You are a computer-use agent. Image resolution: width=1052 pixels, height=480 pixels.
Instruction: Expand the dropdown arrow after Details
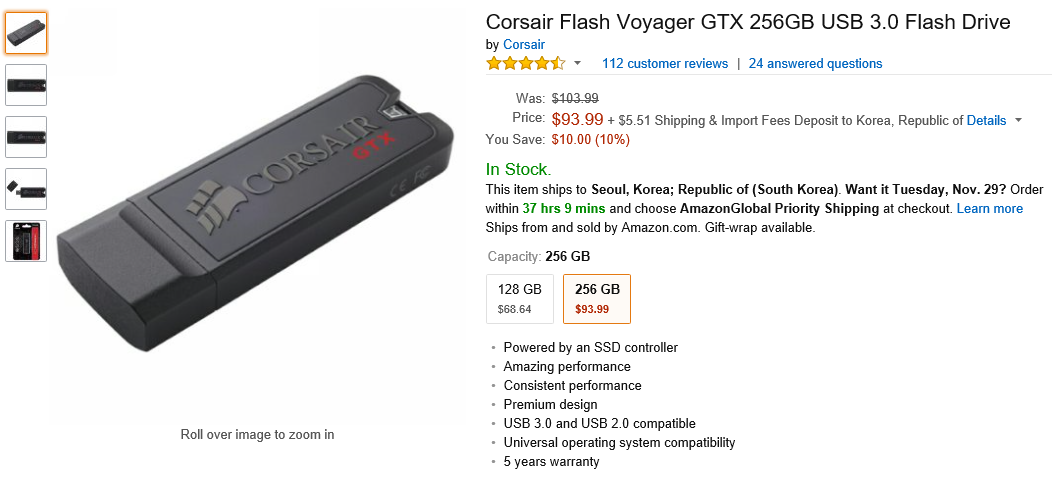[1018, 120]
